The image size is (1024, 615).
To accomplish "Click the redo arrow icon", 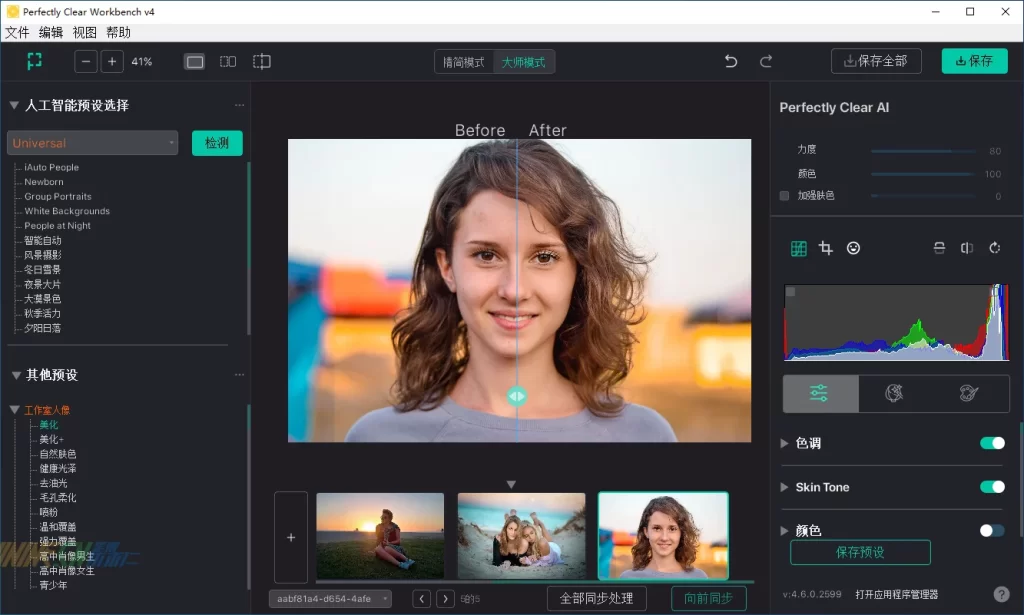I will tap(766, 62).
